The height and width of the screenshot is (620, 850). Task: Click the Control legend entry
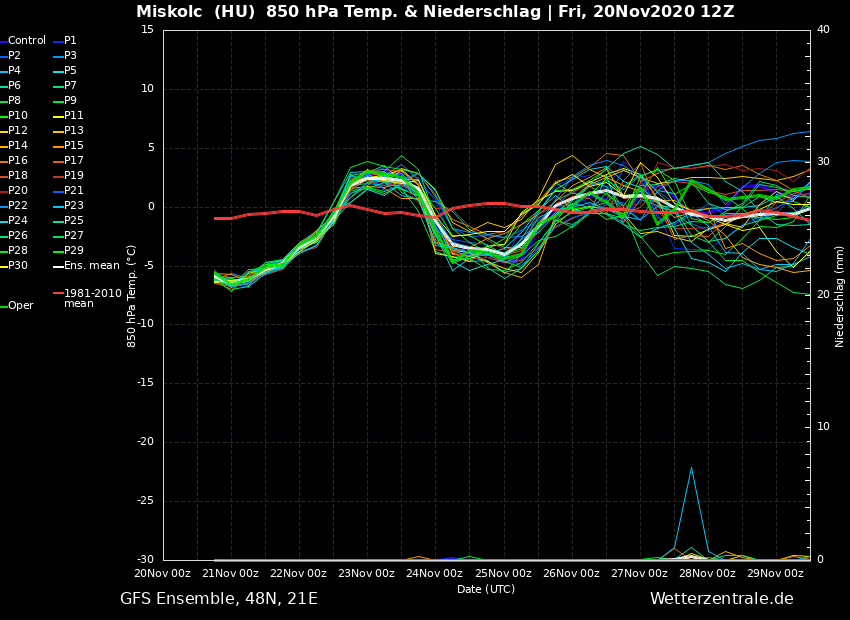pyautogui.click(x=27, y=41)
